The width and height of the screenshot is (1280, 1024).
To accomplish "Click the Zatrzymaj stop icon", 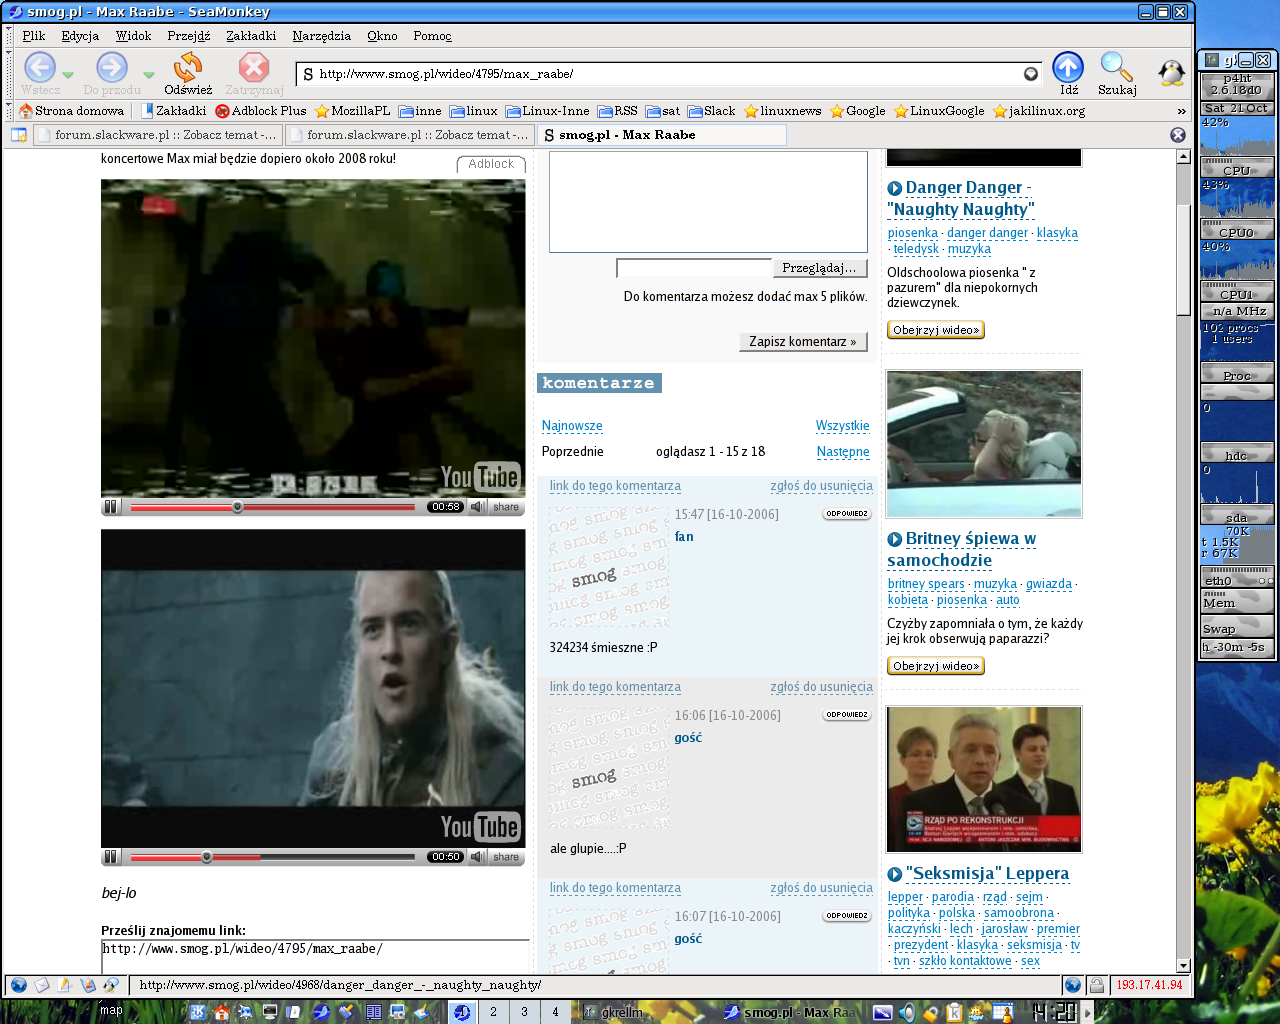I will (254, 67).
